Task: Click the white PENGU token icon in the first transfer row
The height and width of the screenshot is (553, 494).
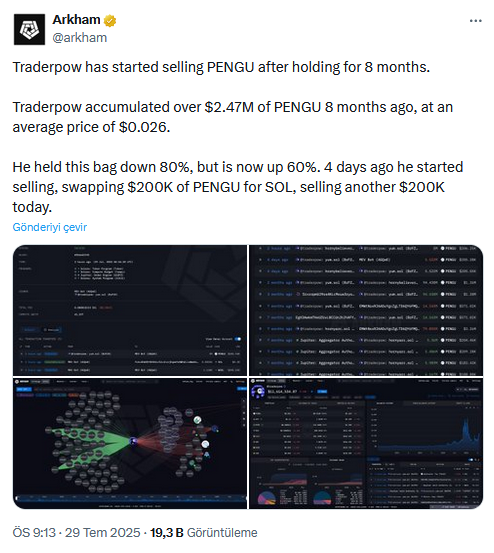Action: pos(443,248)
